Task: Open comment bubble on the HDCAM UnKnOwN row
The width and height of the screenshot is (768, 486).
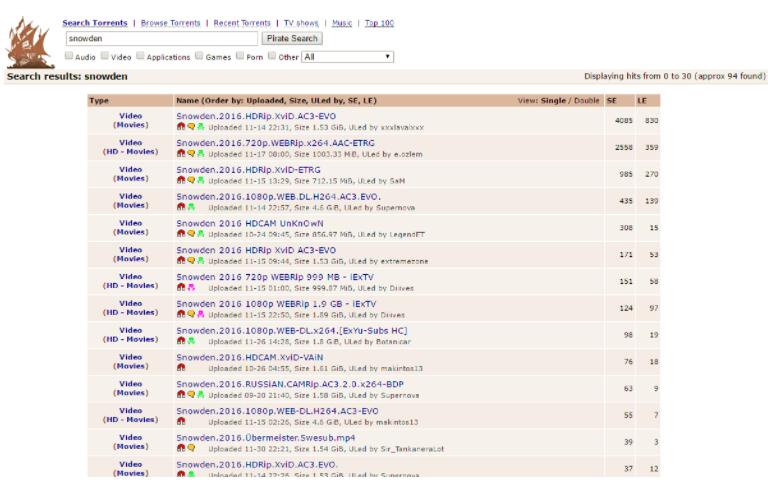Action: pyautogui.click(x=191, y=234)
